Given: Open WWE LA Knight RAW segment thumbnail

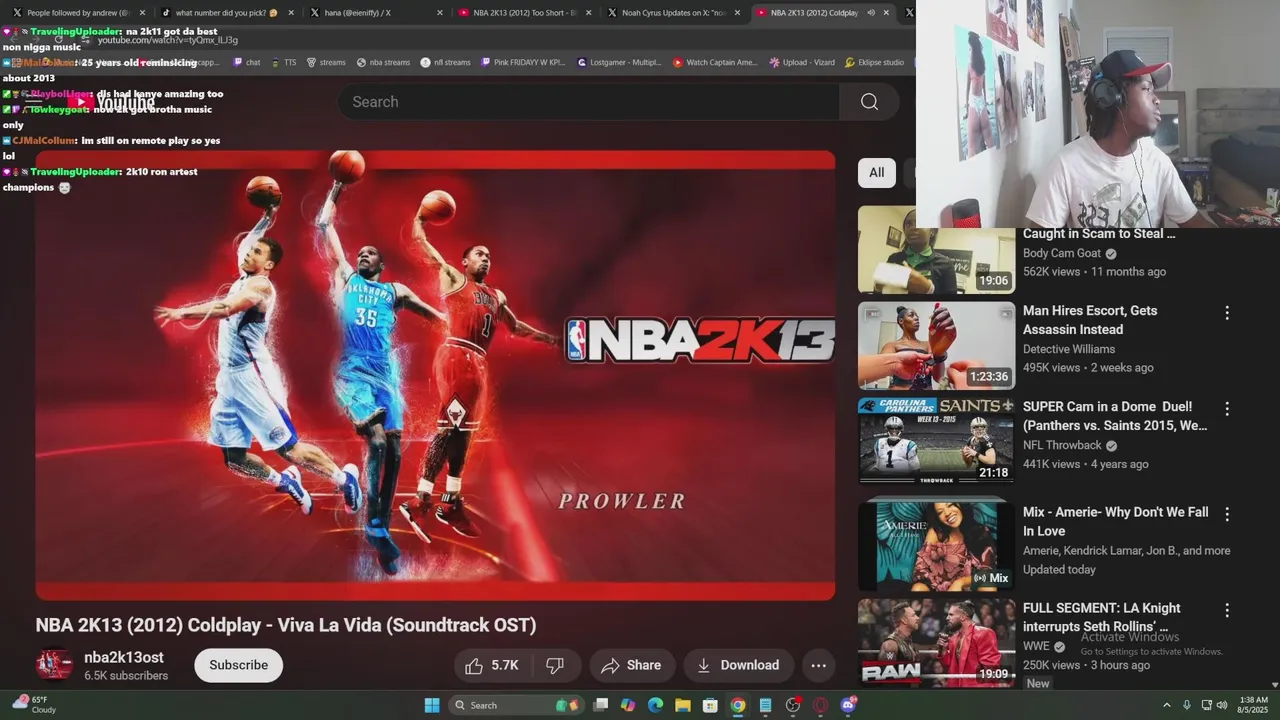Looking at the screenshot, I should pyautogui.click(x=936, y=642).
